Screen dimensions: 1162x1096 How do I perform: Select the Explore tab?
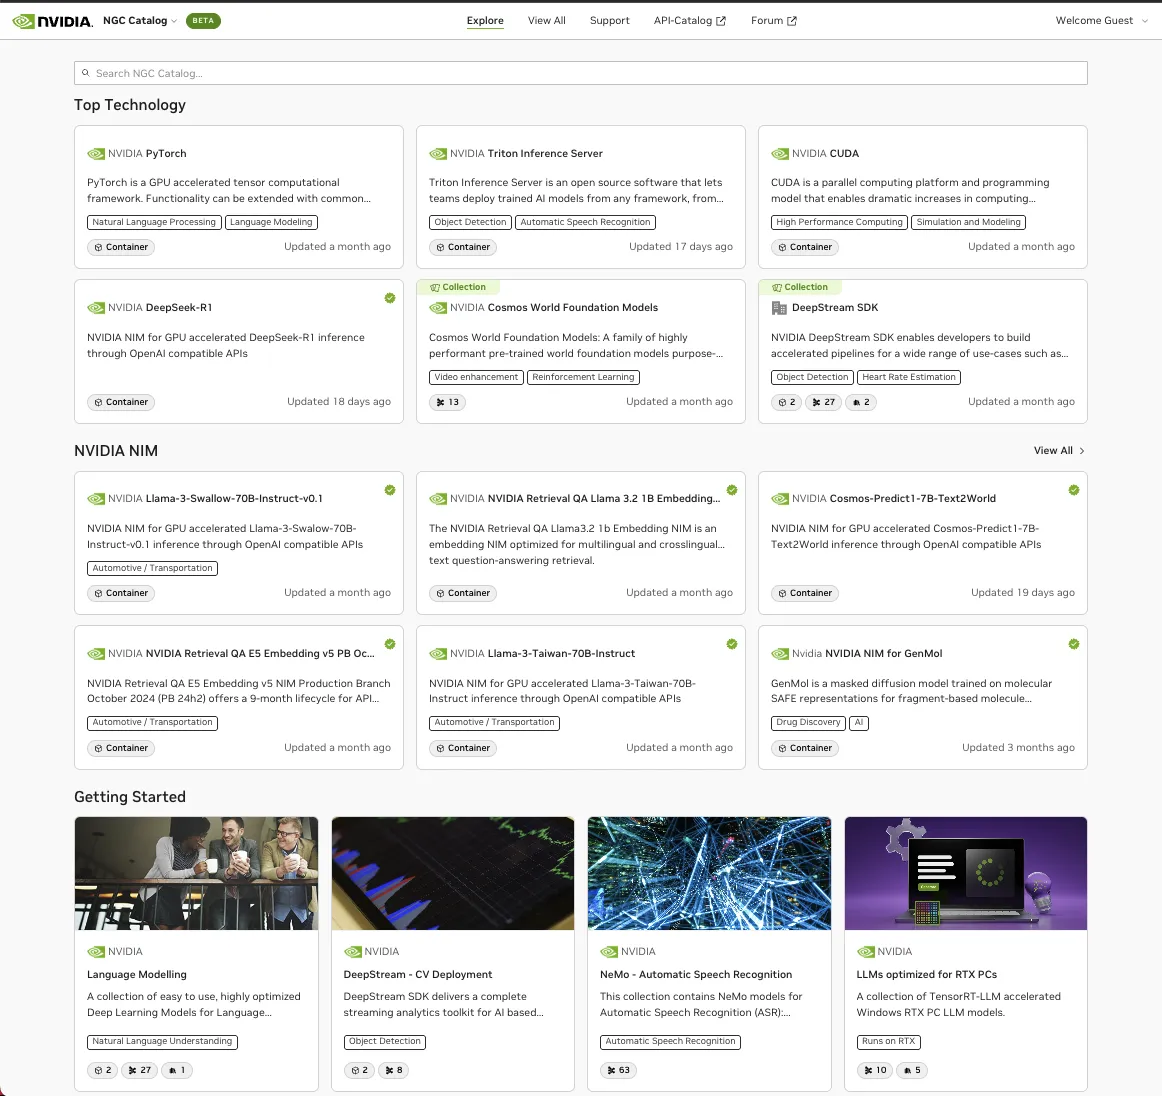pyautogui.click(x=485, y=21)
